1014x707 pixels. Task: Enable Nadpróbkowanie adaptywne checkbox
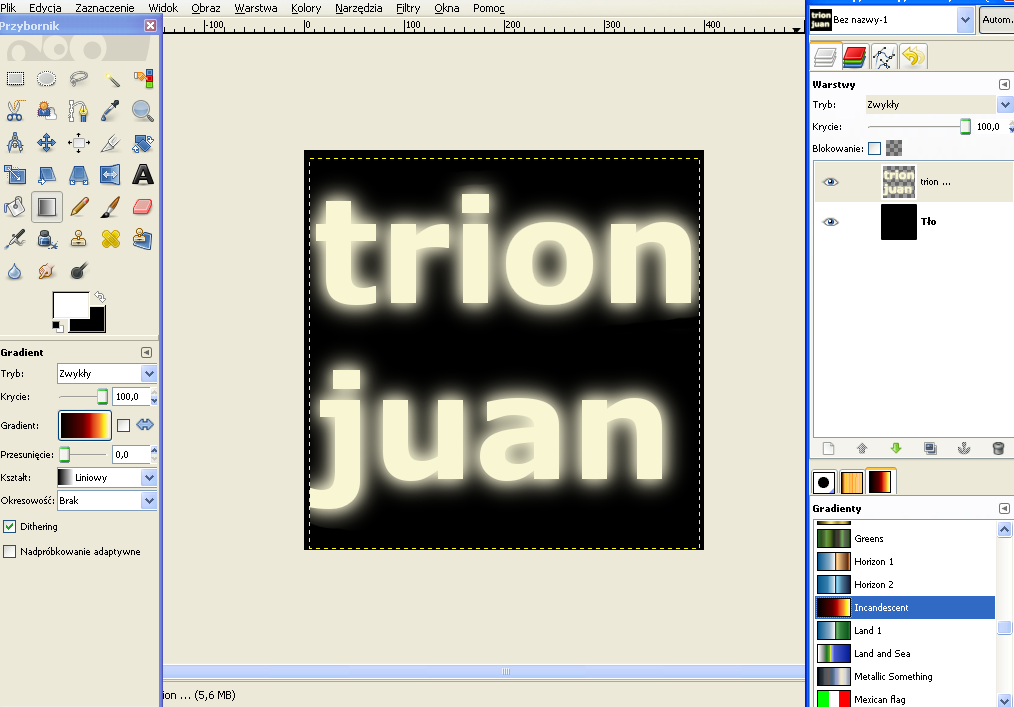click(10, 551)
